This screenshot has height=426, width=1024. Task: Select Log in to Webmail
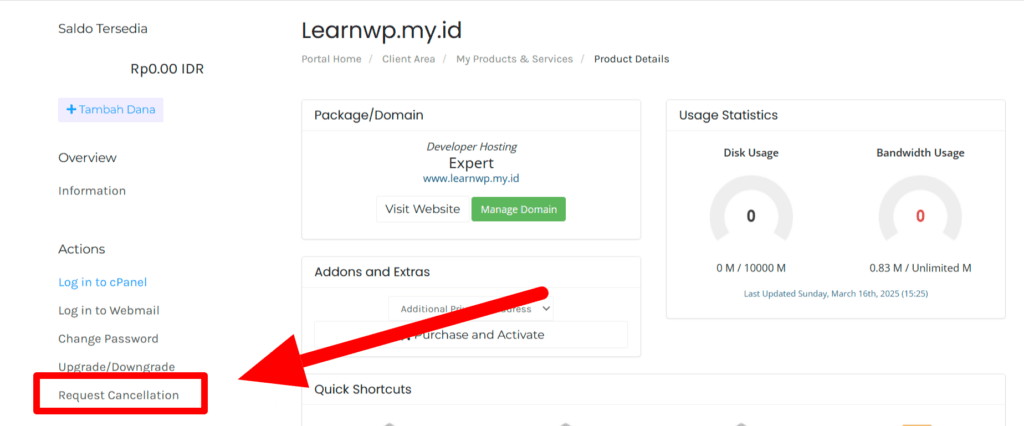[109, 310]
